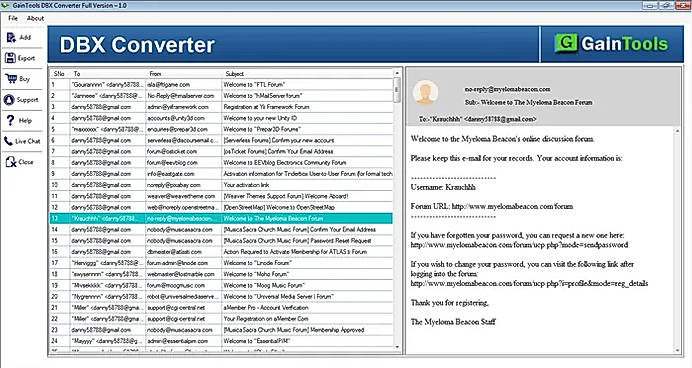Select Musica Sacra Confirm Your Email row
Viewport: 692px width, 368px height.
coord(221,229)
